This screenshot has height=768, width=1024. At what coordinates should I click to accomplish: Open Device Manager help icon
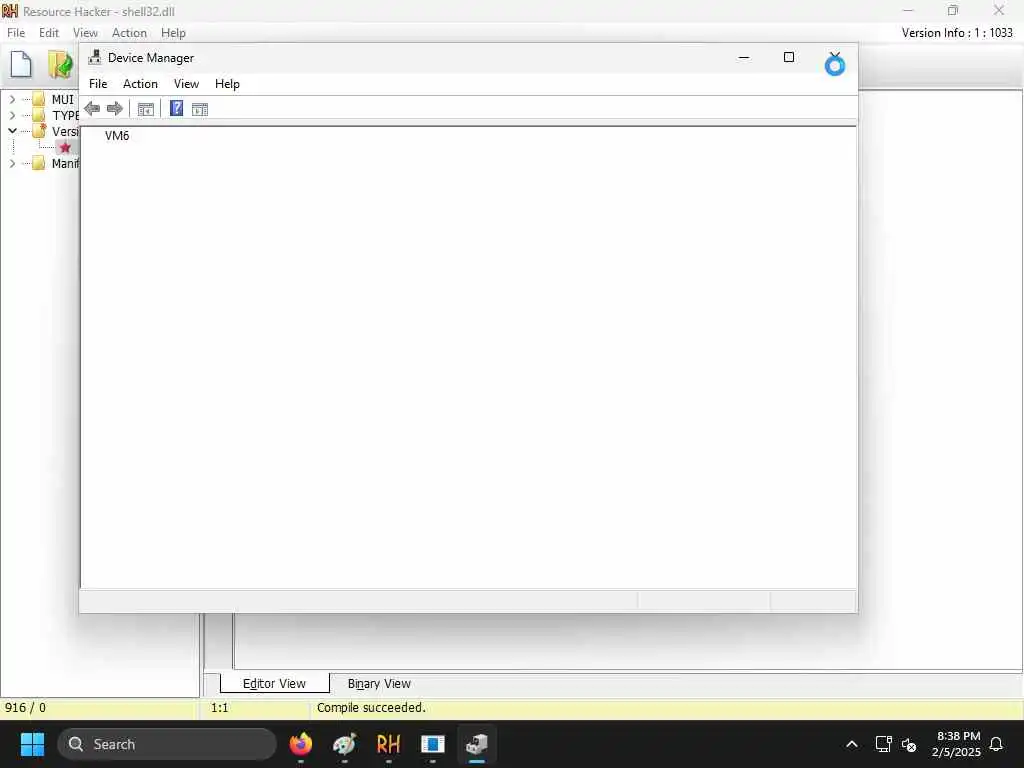[x=176, y=108]
